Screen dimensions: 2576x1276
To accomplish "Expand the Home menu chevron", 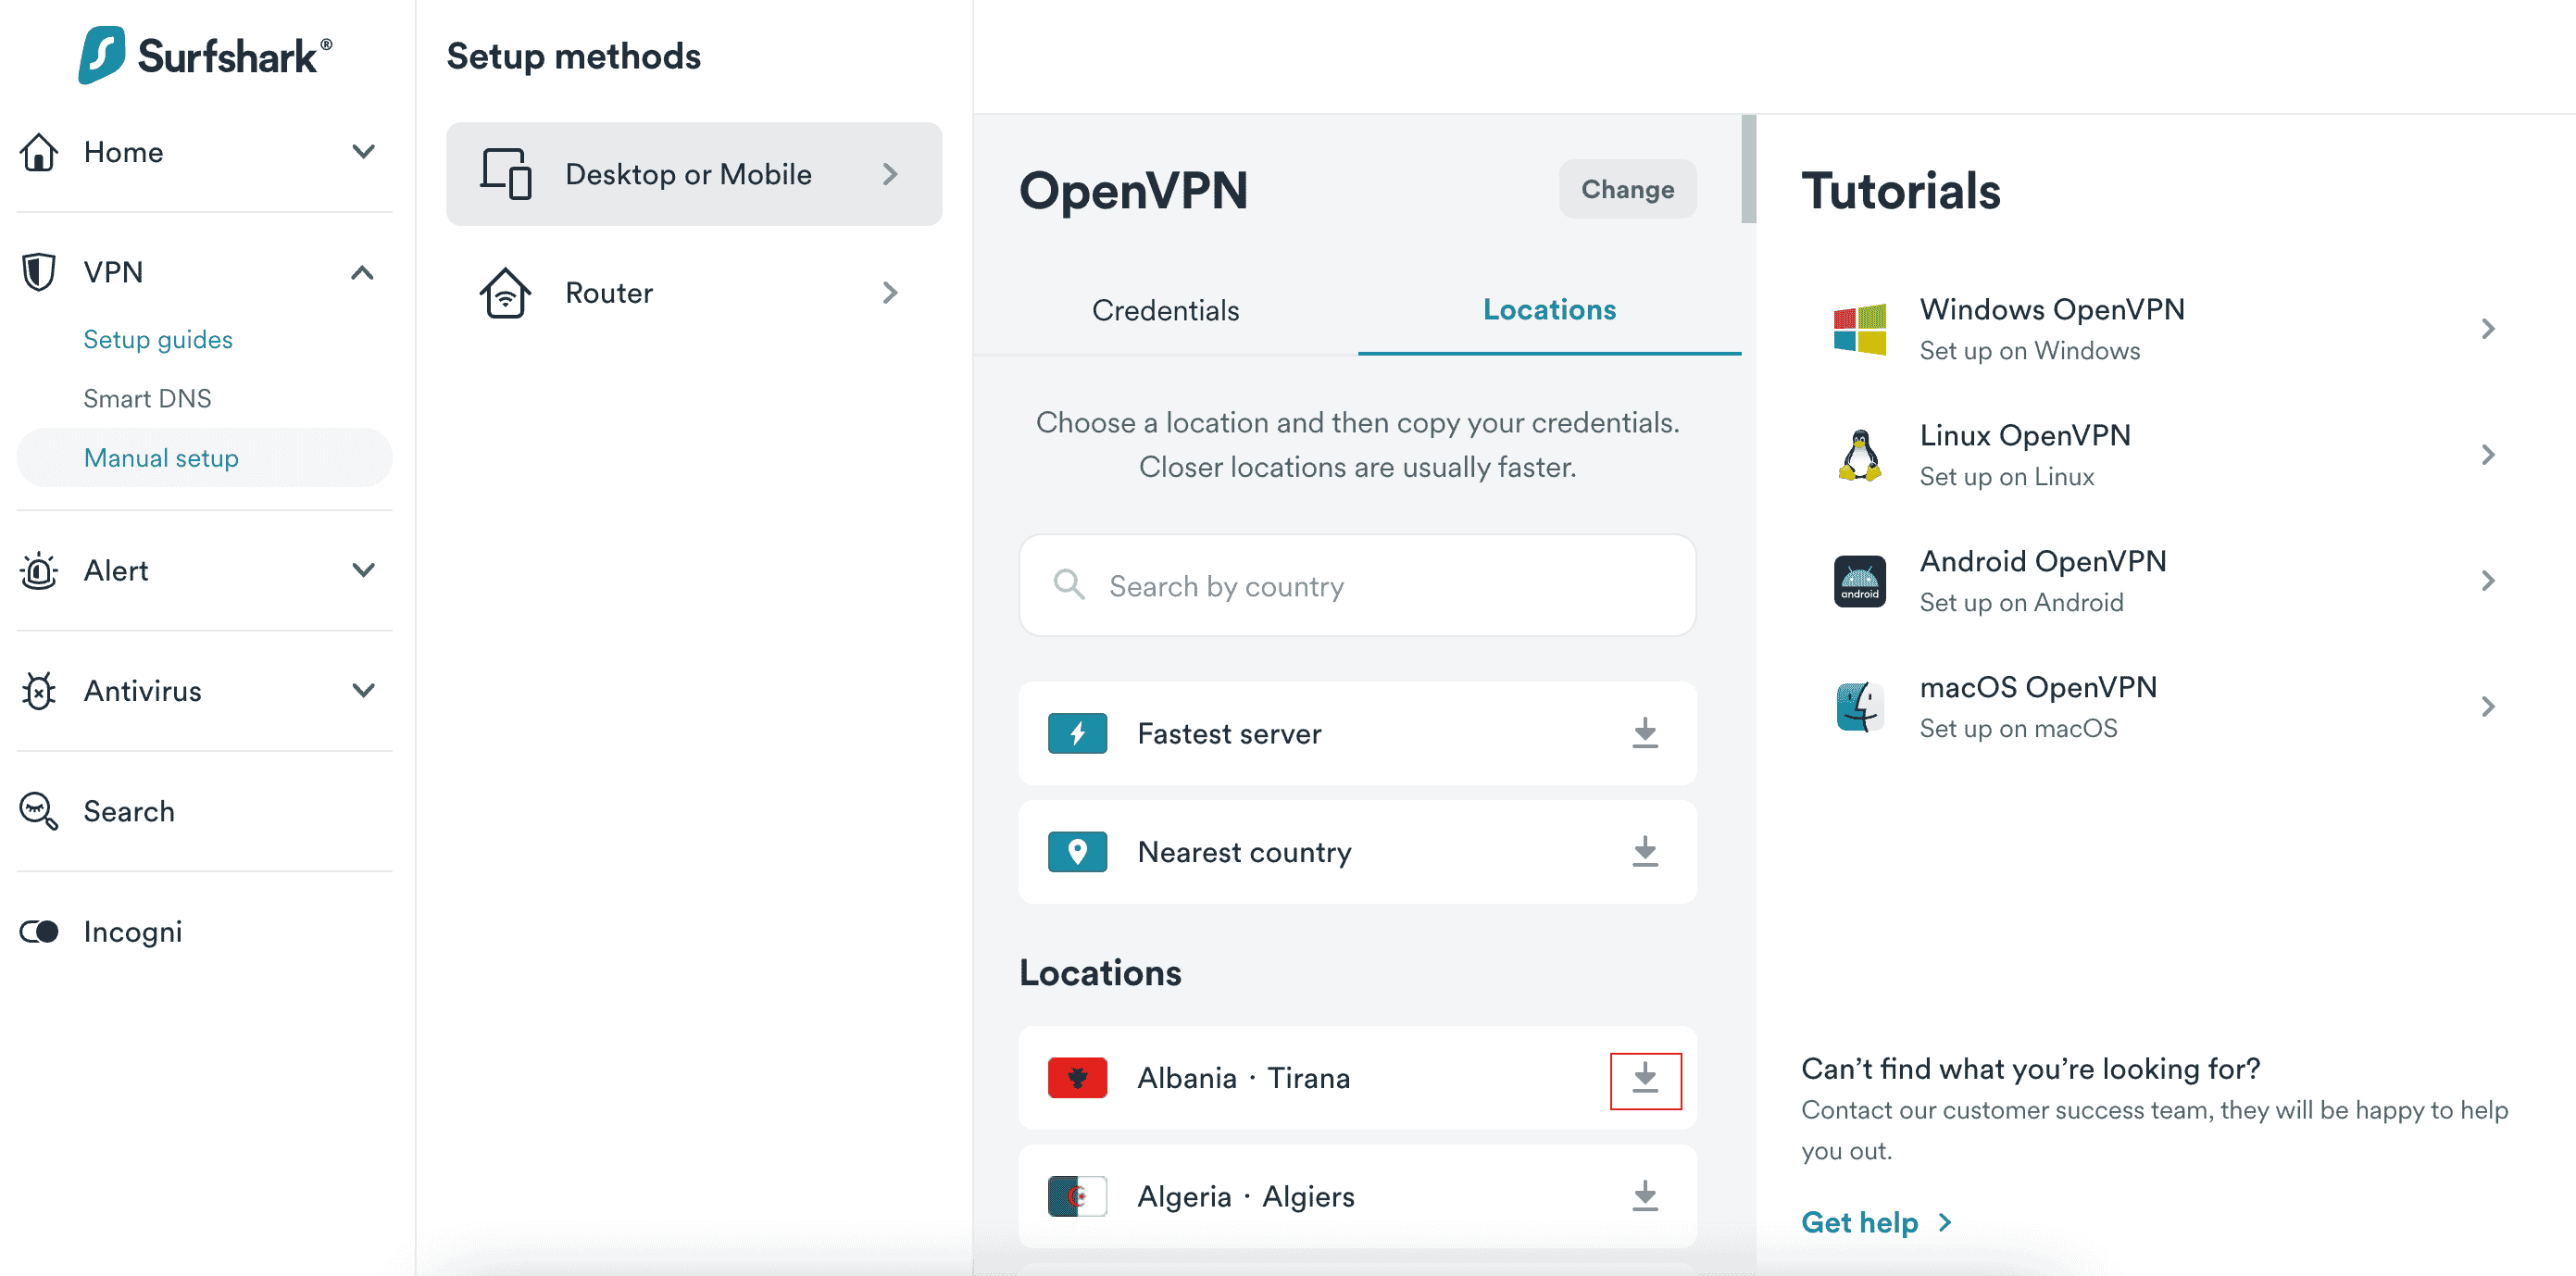I will click(x=364, y=152).
